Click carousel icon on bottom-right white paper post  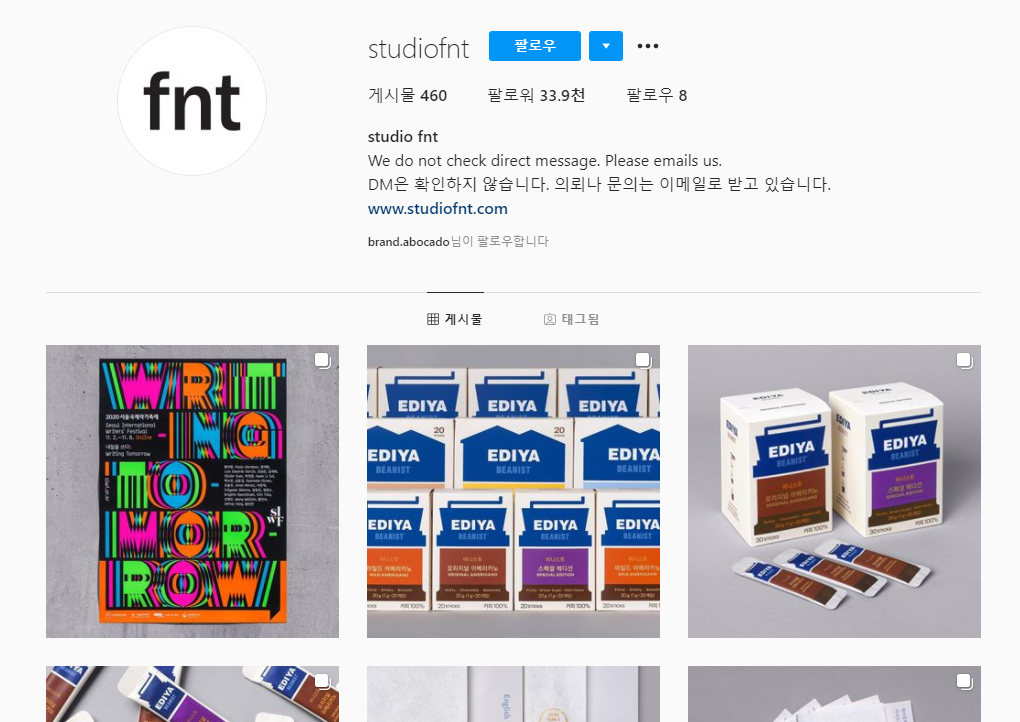[x=963, y=680]
